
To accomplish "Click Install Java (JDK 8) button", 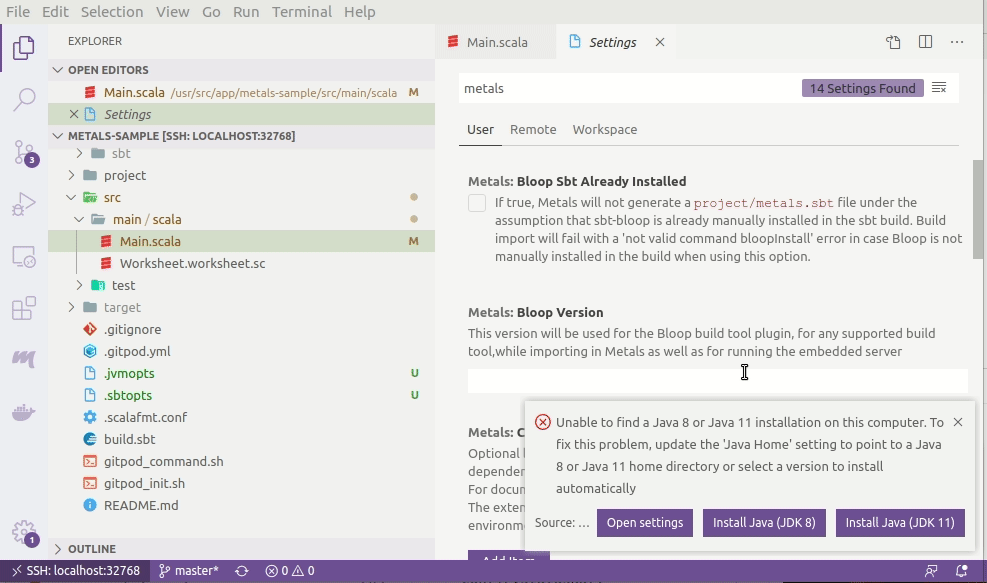I will 764,523.
